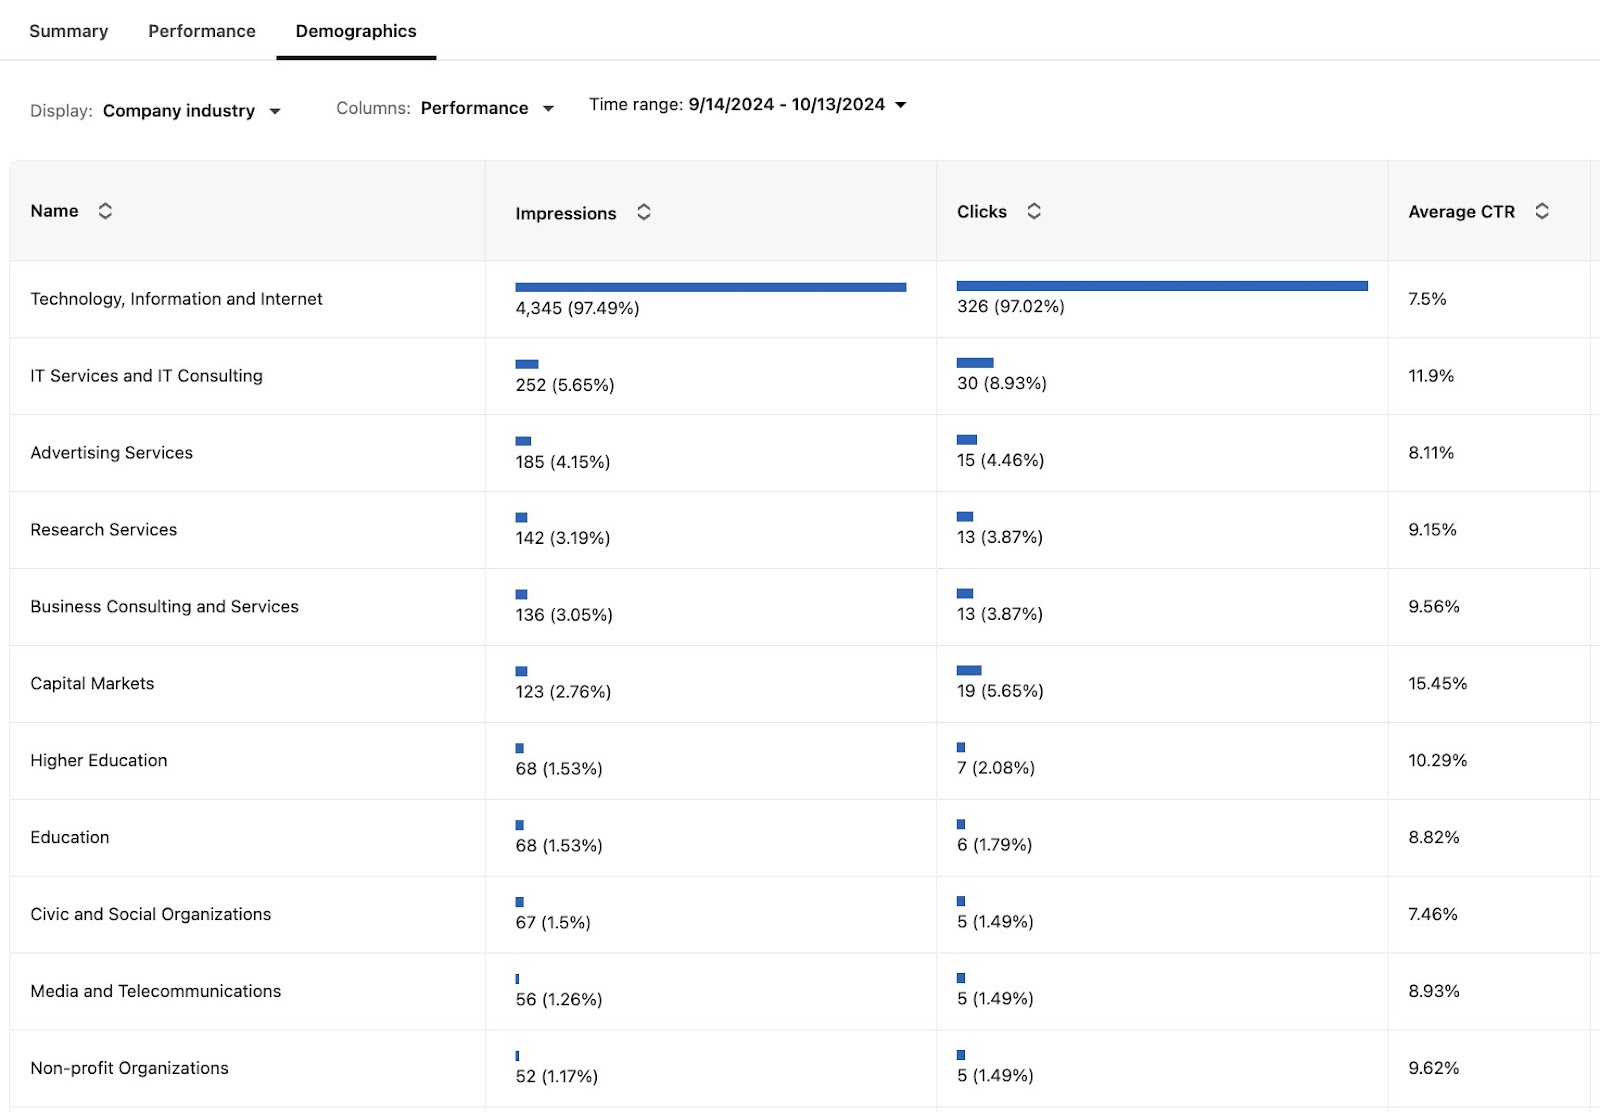Select Research Services row name

tap(104, 530)
